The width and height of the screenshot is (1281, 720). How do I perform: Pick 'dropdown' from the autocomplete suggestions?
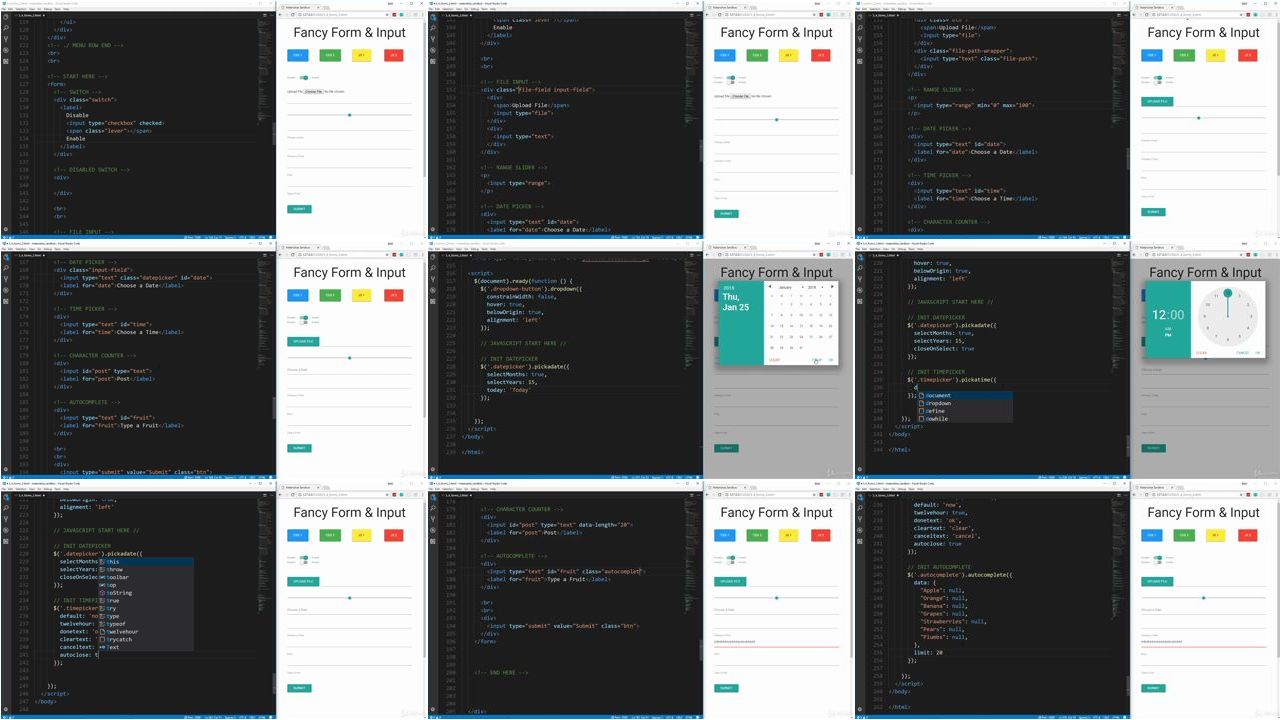pyautogui.click(x=964, y=403)
